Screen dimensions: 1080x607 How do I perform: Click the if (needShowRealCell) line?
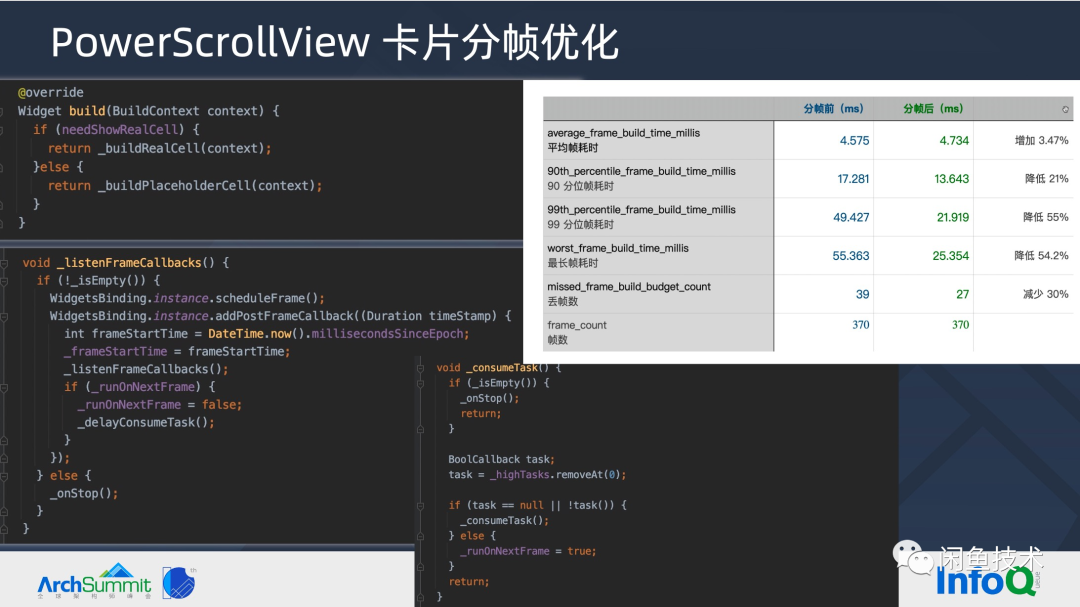point(116,130)
